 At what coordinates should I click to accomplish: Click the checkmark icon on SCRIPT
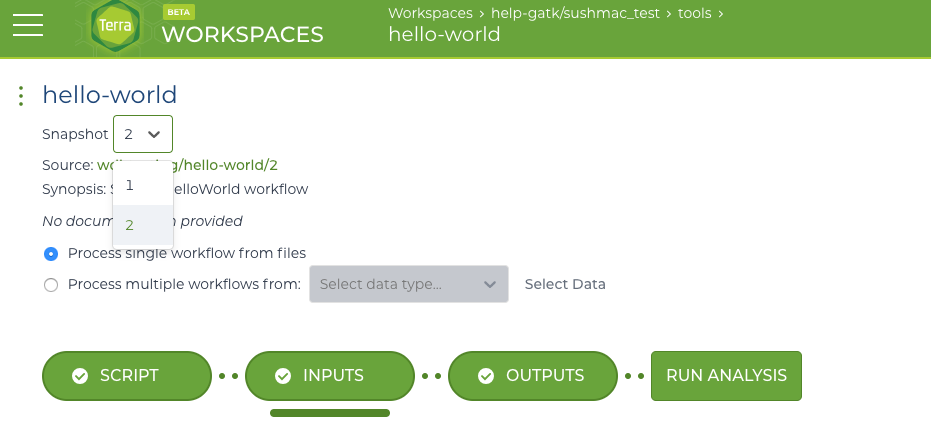point(80,376)
